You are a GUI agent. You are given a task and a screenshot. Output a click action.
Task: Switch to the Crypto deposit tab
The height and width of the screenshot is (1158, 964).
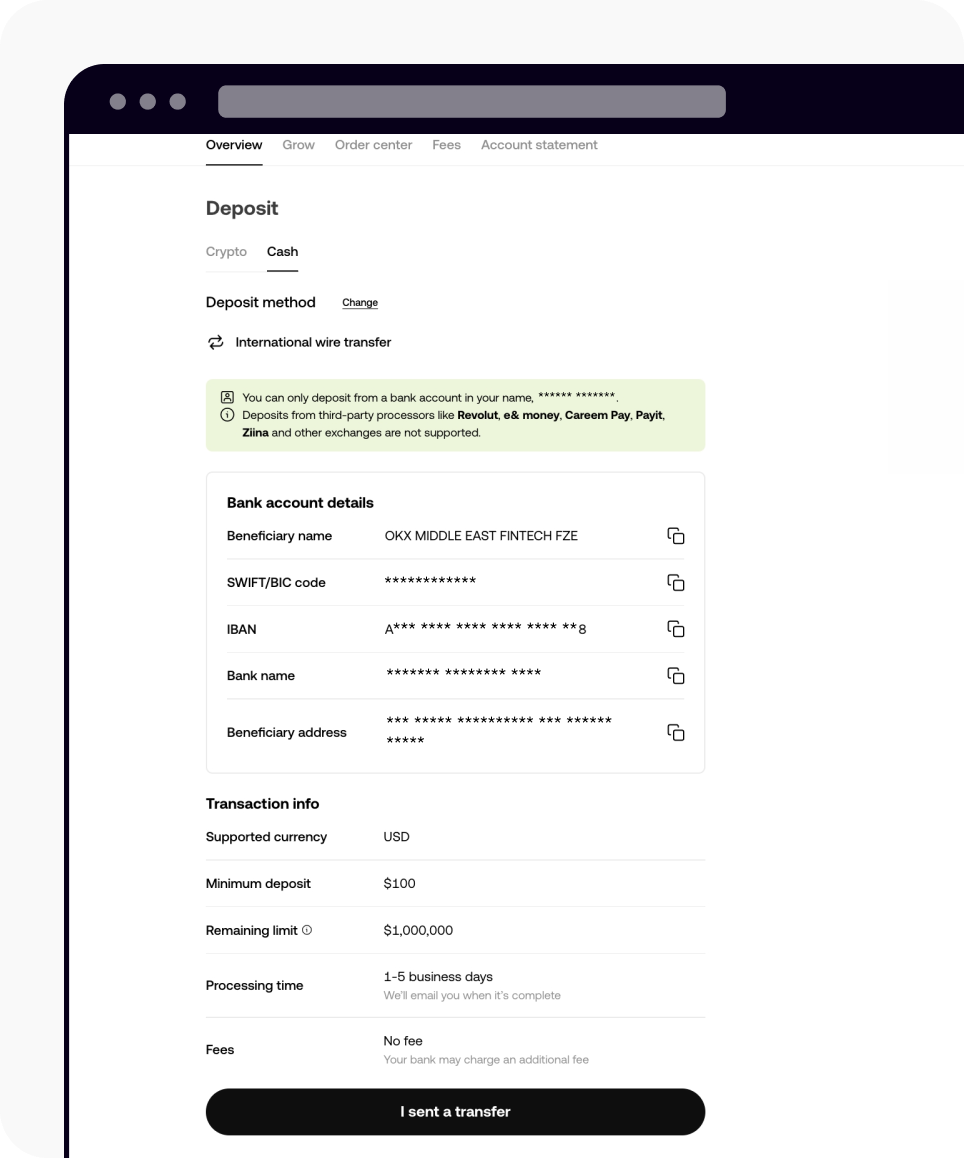[x=226, y=252]
